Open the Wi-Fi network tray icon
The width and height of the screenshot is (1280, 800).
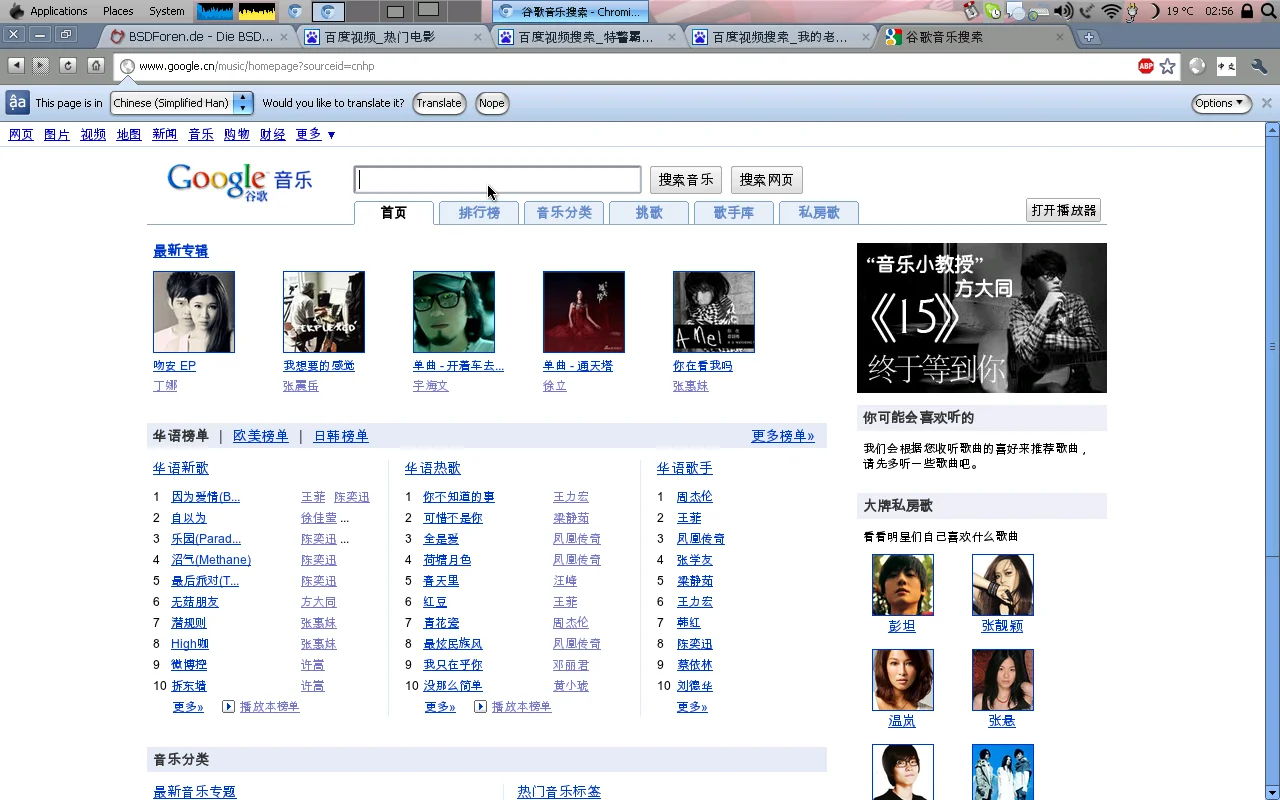tap(1111, 11)
